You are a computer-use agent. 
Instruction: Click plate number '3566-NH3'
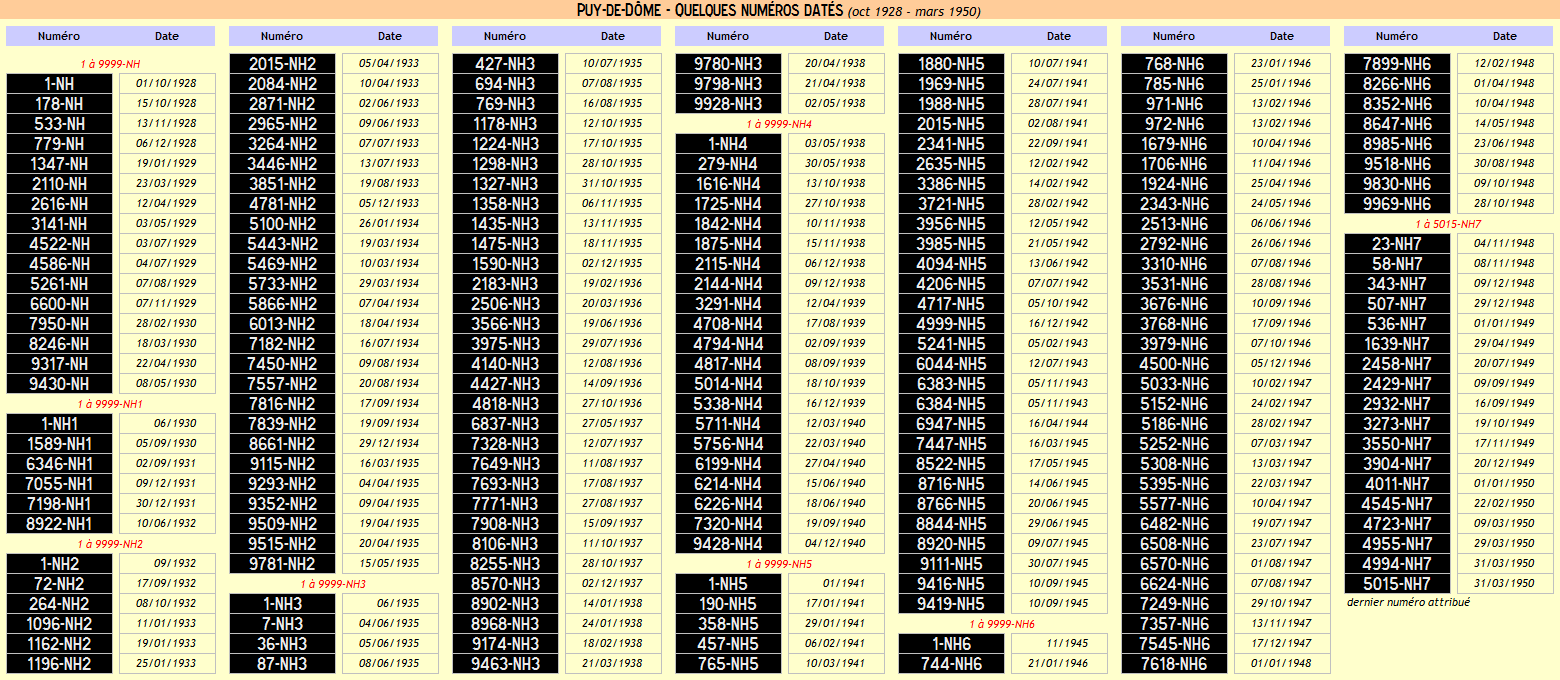click(x=505, y=324)
